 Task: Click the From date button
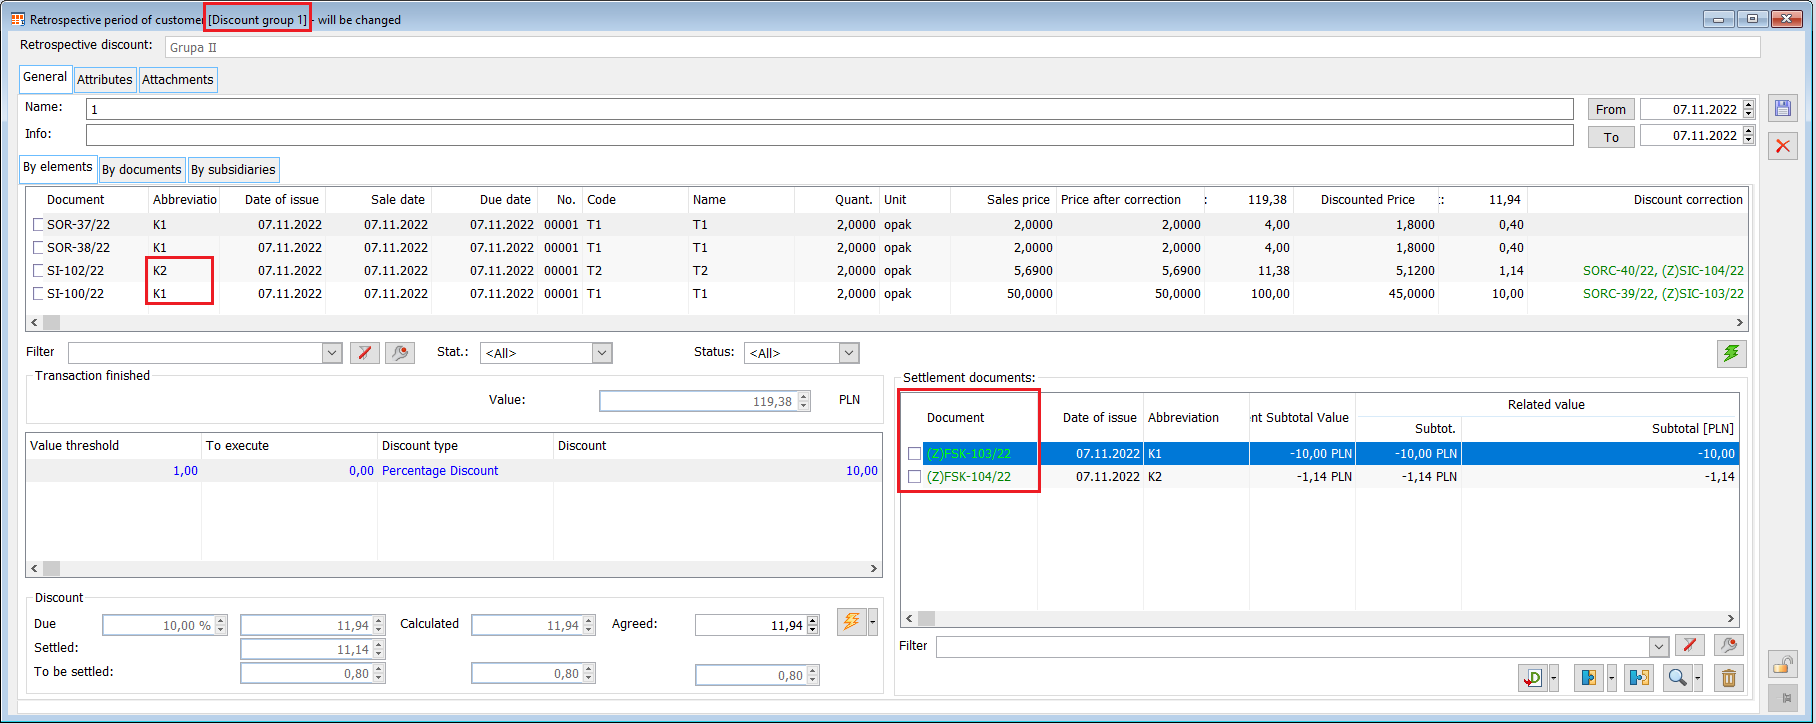tap(1611, 109)
